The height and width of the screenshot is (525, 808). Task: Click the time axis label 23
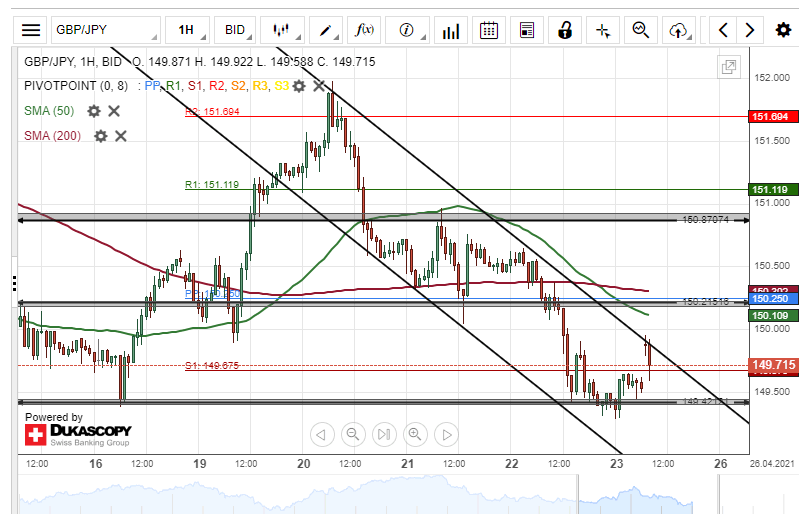point(616,464)
